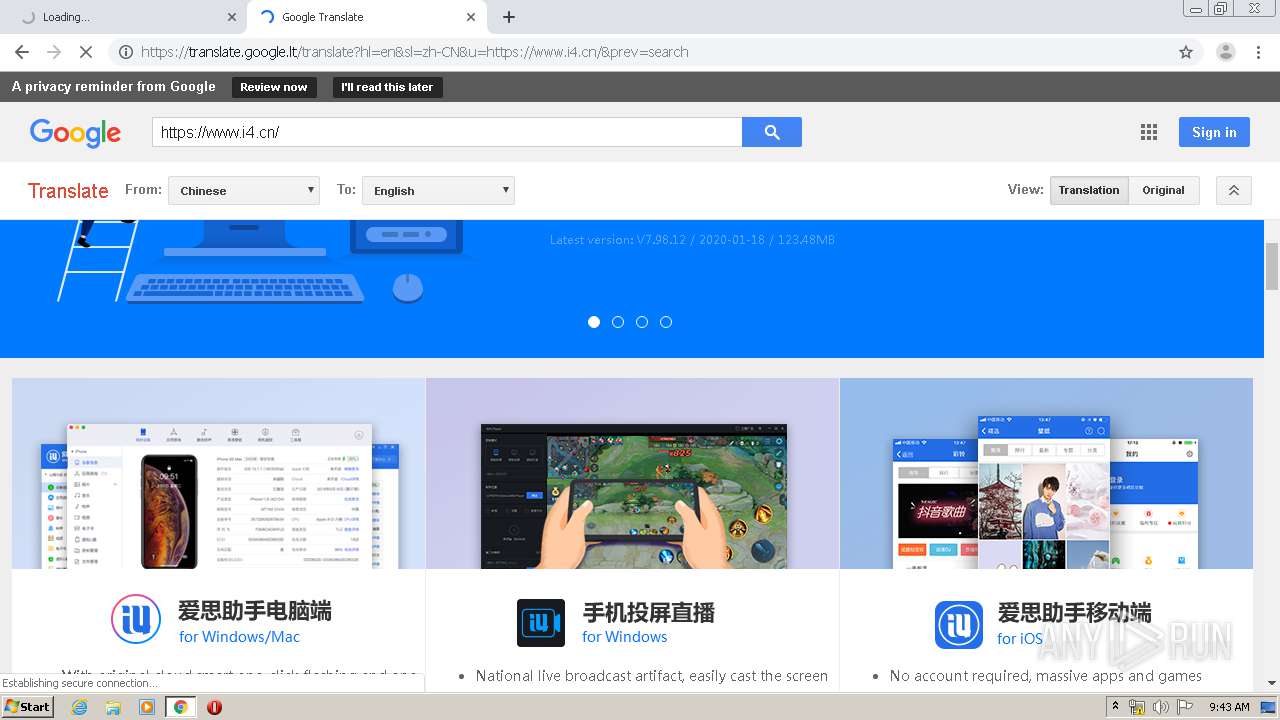Open the volume speaker tray icon
The width and height of the screenshot is (1280, 720).
point(1160,707)
